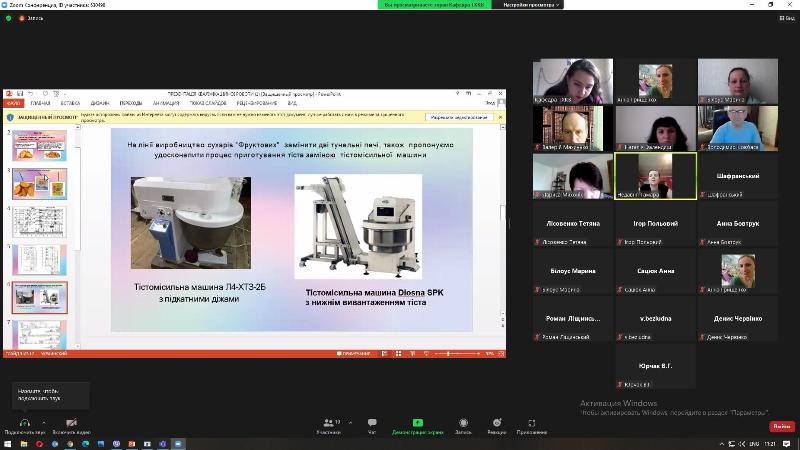This screenshot has height=450, width=800.
Task: Open the Transitions ribbon tab
Action: (131, 103)
